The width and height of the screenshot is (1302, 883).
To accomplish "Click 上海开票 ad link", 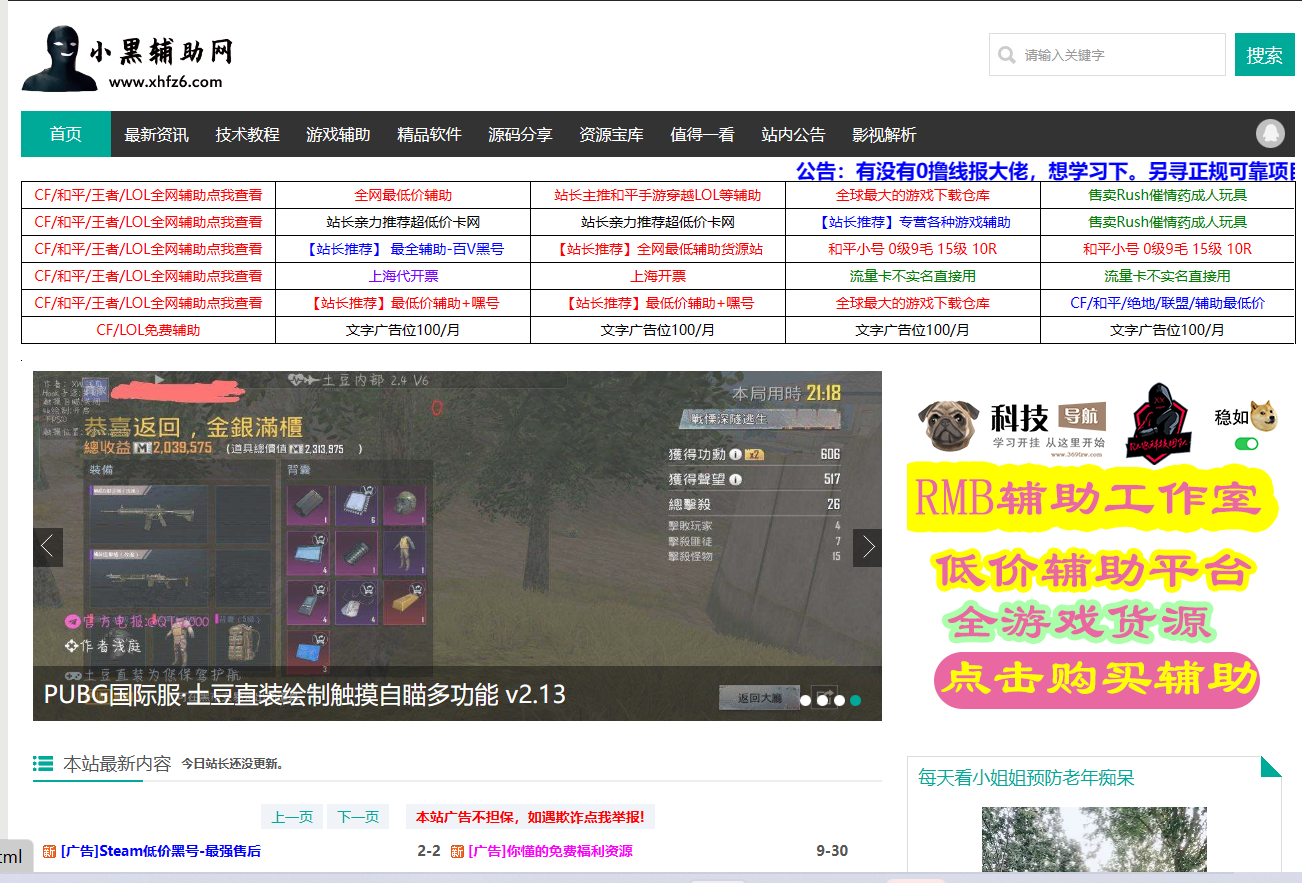I will 658,276.
